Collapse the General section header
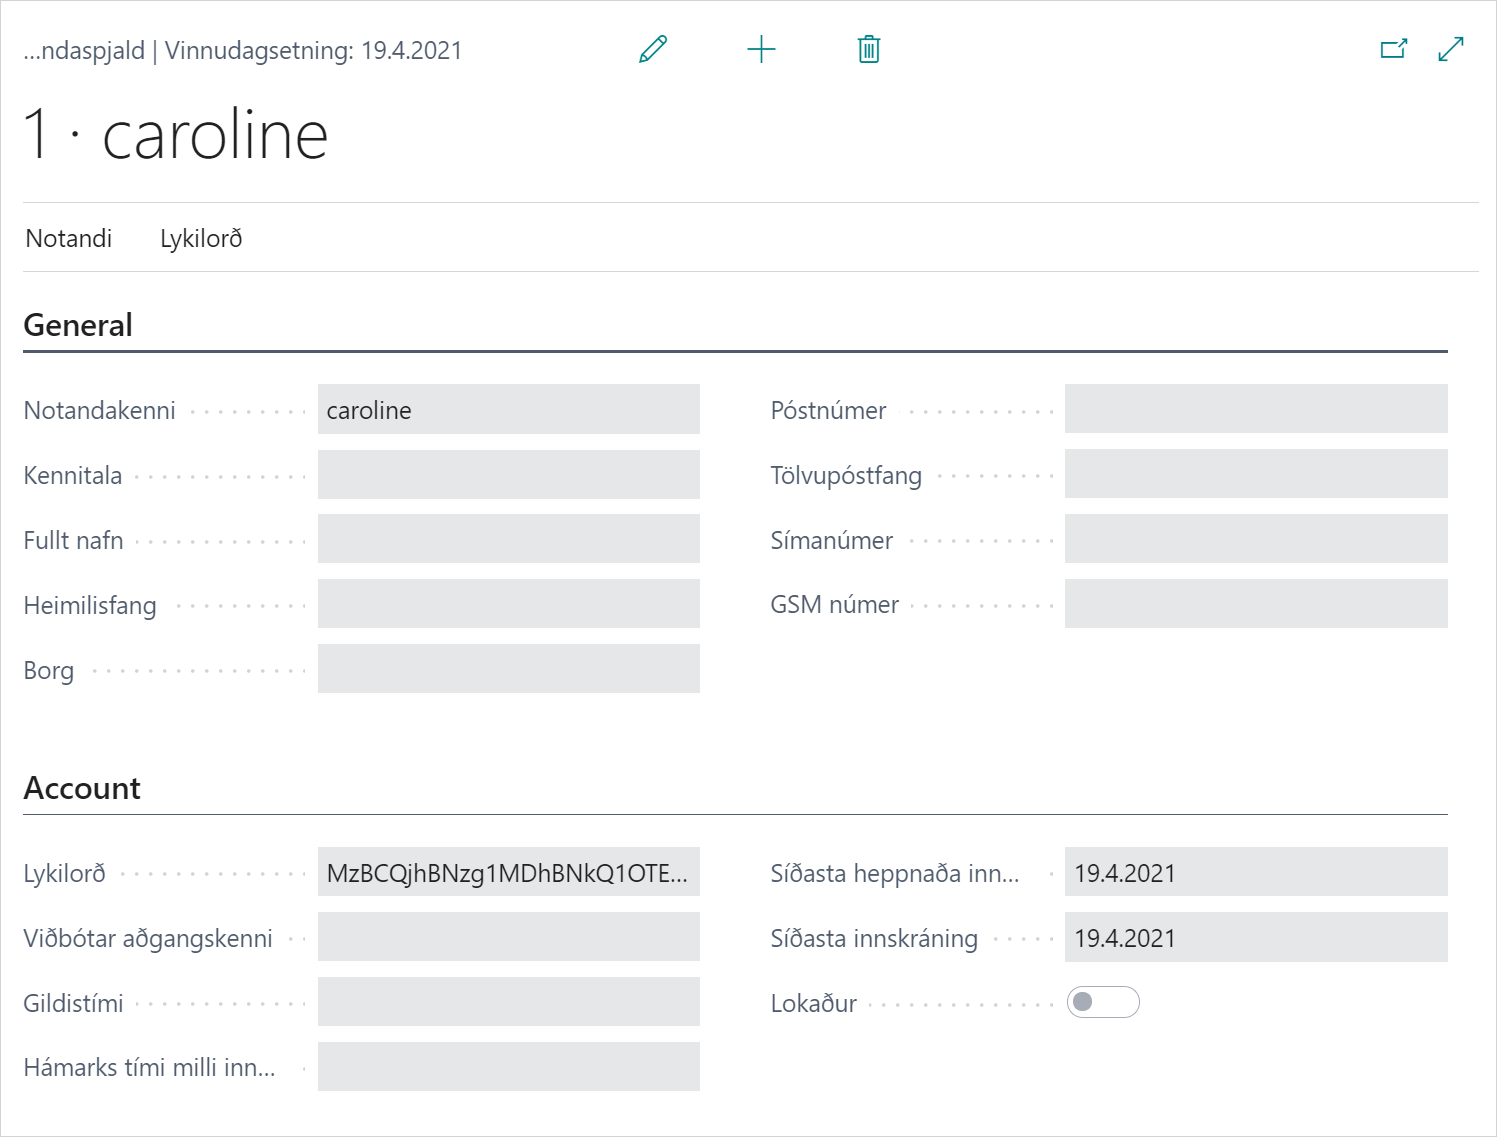This screenshot has height=1137, width=1497. (x=78, y=325)
